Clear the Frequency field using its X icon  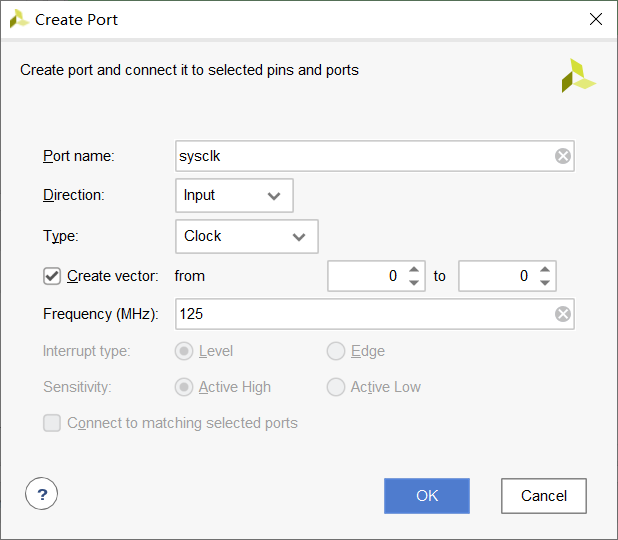point(563,314)
